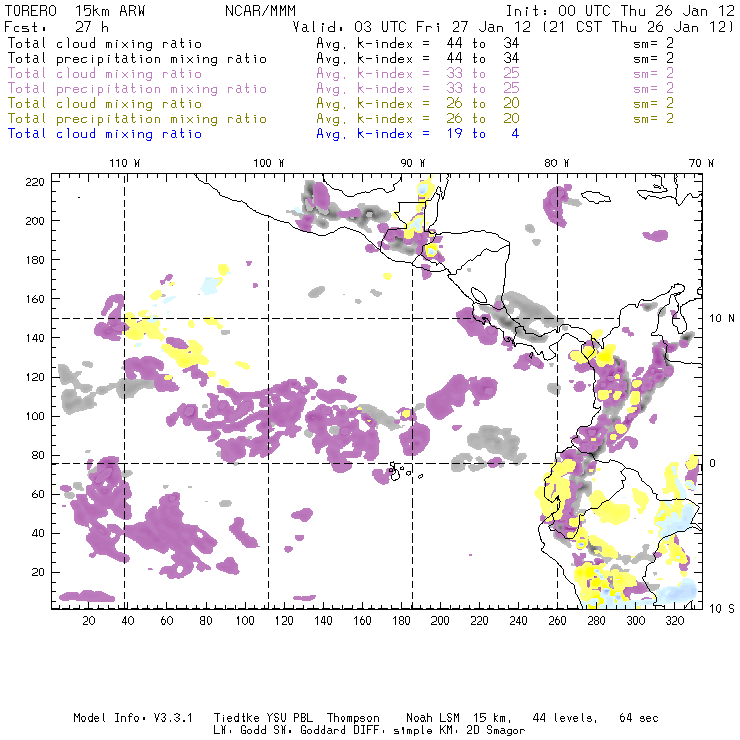
Task: Select the "44 levels," footer text
Action: pyautogui.click(x=565, y=718)
